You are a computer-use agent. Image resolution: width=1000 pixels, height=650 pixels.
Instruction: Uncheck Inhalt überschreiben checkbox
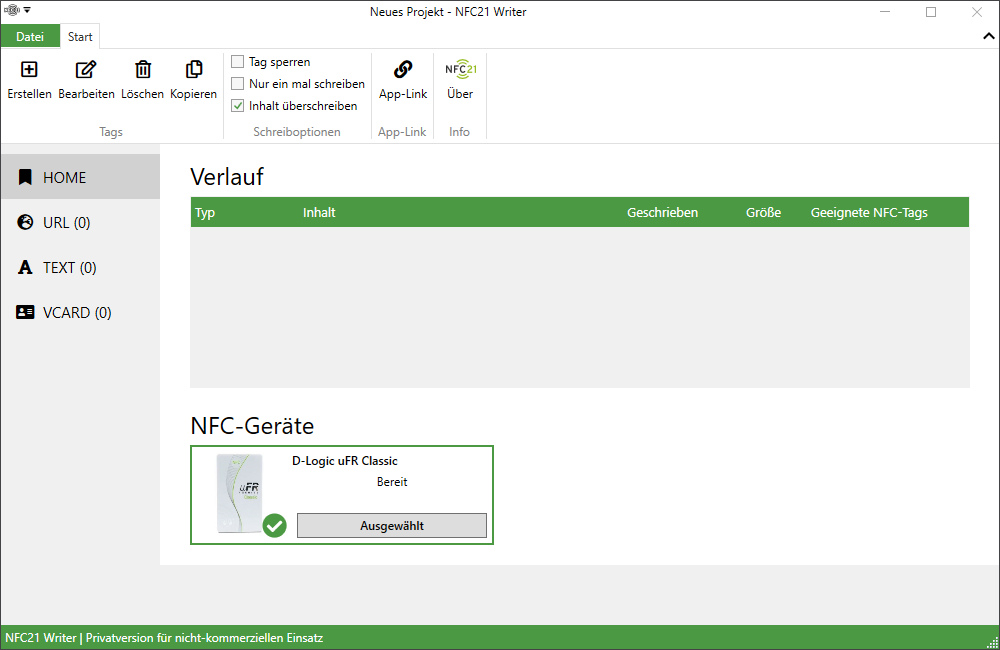click(x=238, y=106)
